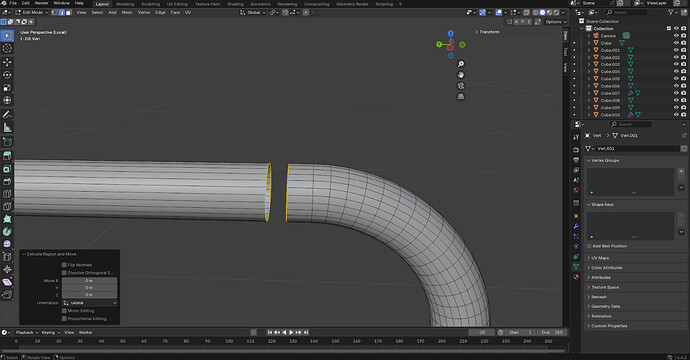Image resolution: width=690 pixels, height=360 pixels.
Task: Enable the Proportional Editing checkbox
Action: click(64, 319)
